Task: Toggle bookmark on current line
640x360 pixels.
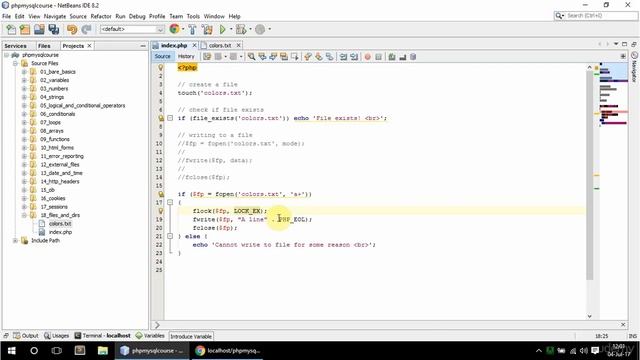Action: [329, 57]
